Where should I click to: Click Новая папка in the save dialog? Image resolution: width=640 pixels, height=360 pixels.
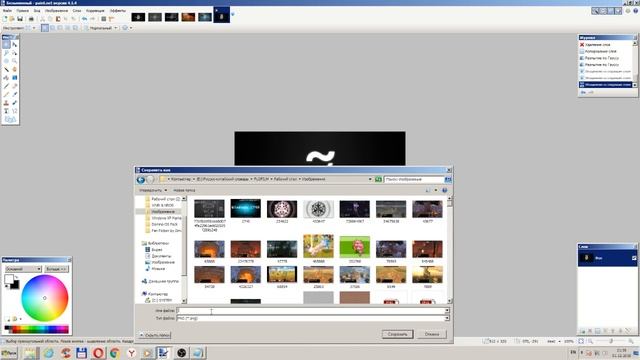pyautogui.click(x=184, y=190)
